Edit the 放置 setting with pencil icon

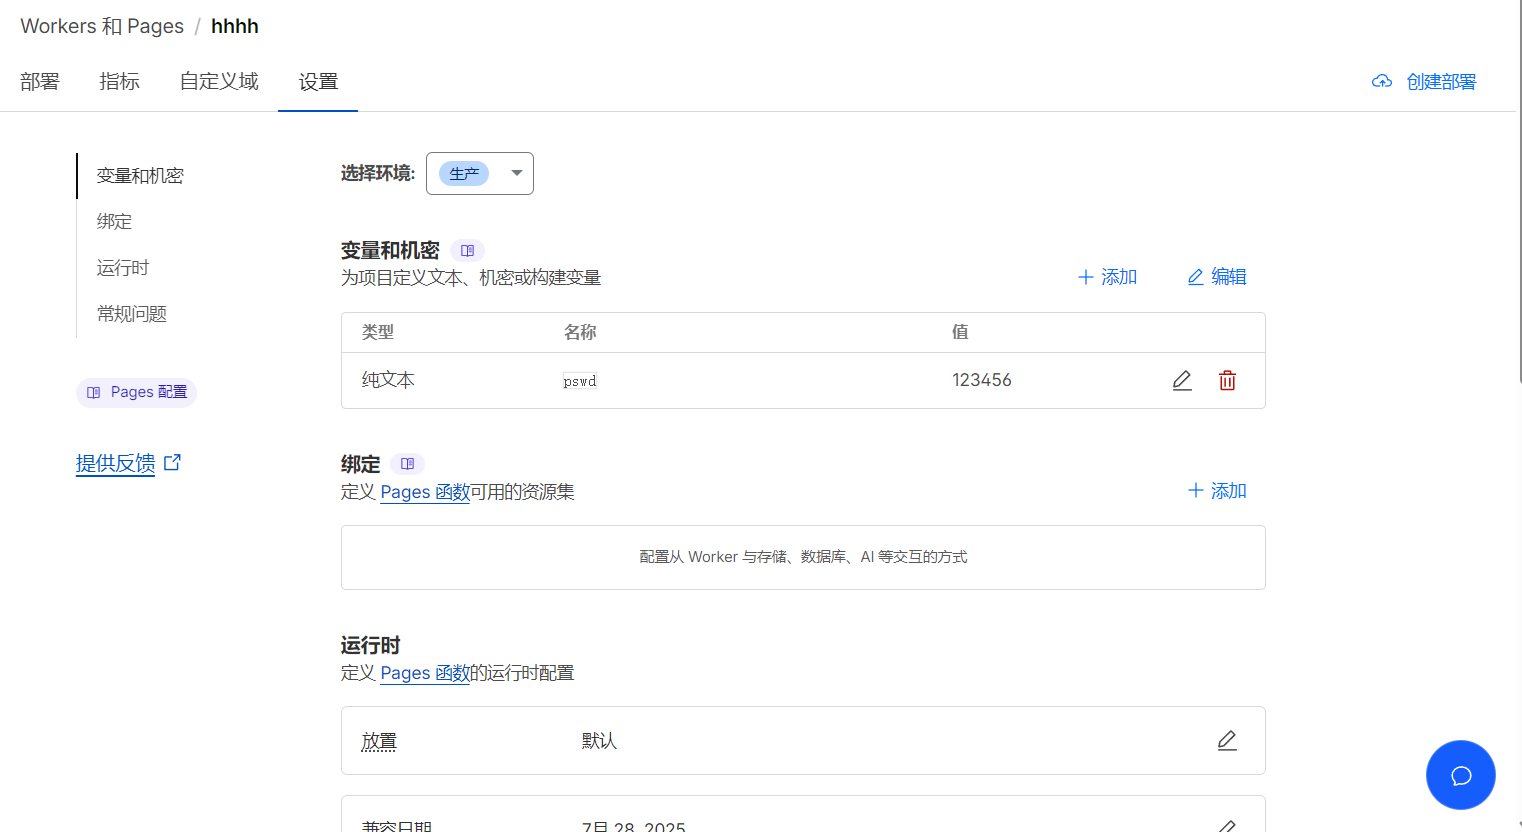pos(1227,740)
